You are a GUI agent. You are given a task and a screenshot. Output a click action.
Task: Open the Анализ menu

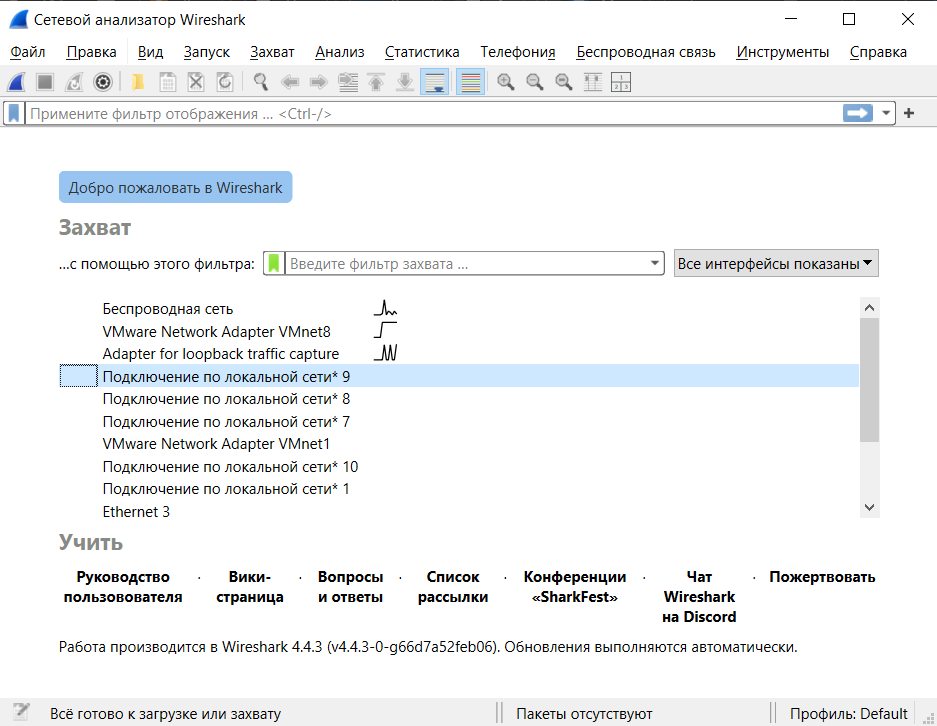(339, 52)
